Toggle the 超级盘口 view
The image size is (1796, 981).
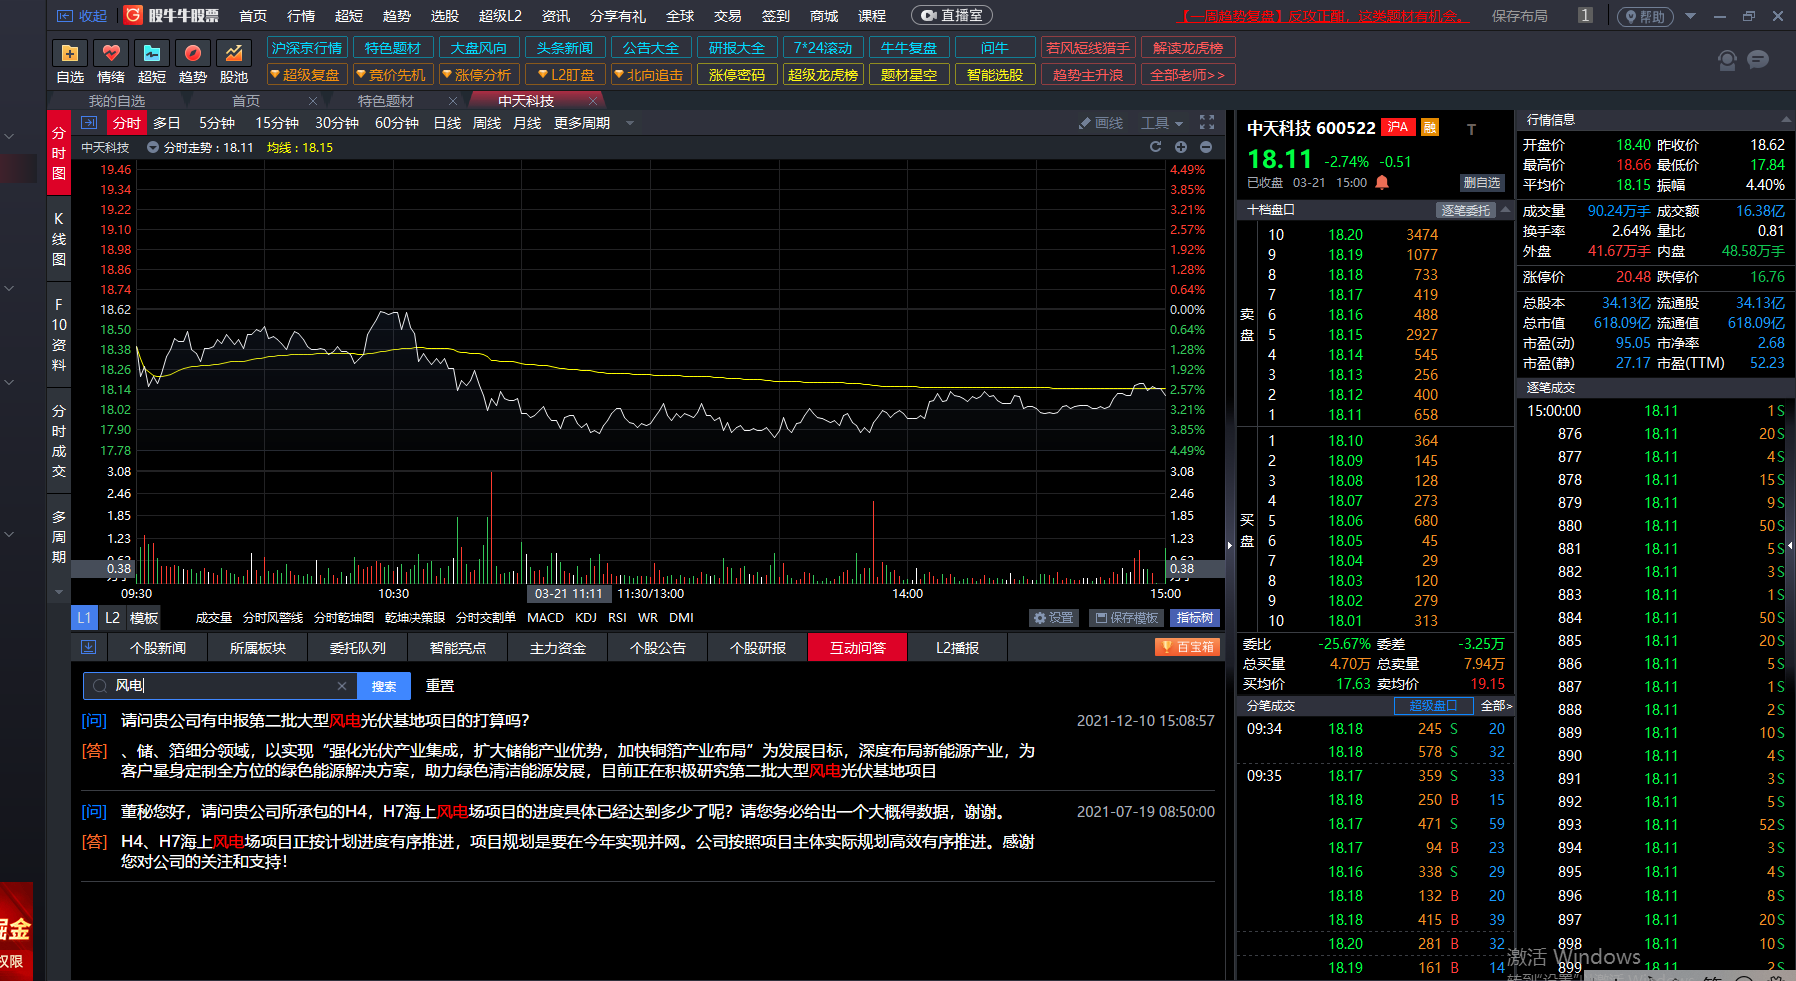click(1434, 706)
